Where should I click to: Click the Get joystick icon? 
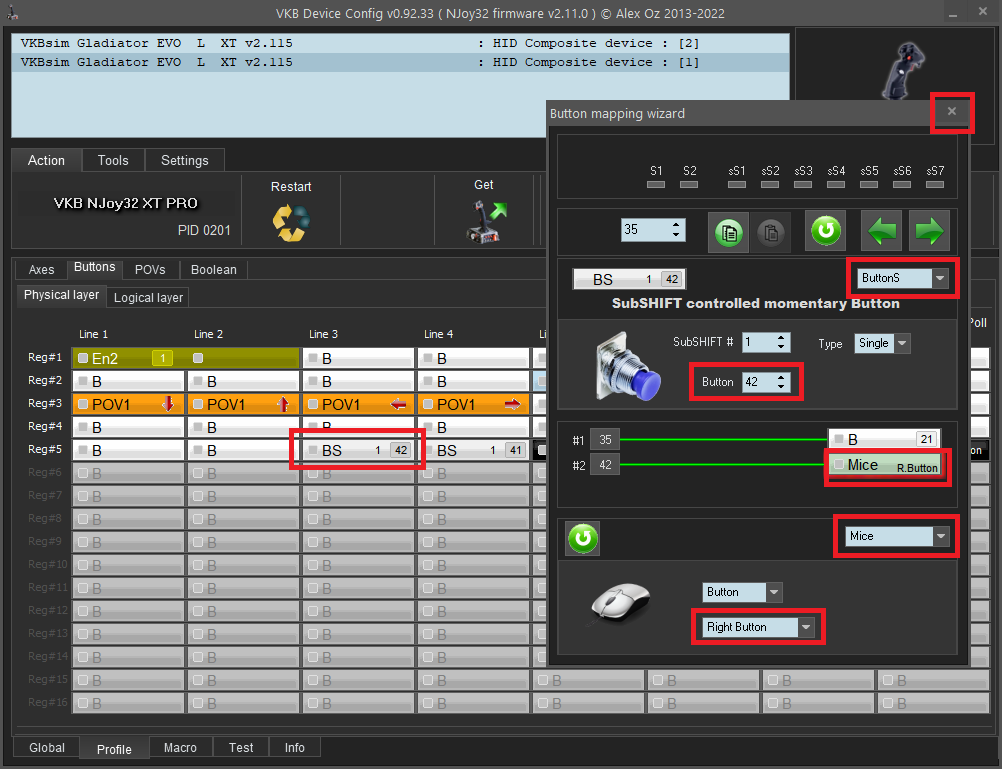point(486,221)
